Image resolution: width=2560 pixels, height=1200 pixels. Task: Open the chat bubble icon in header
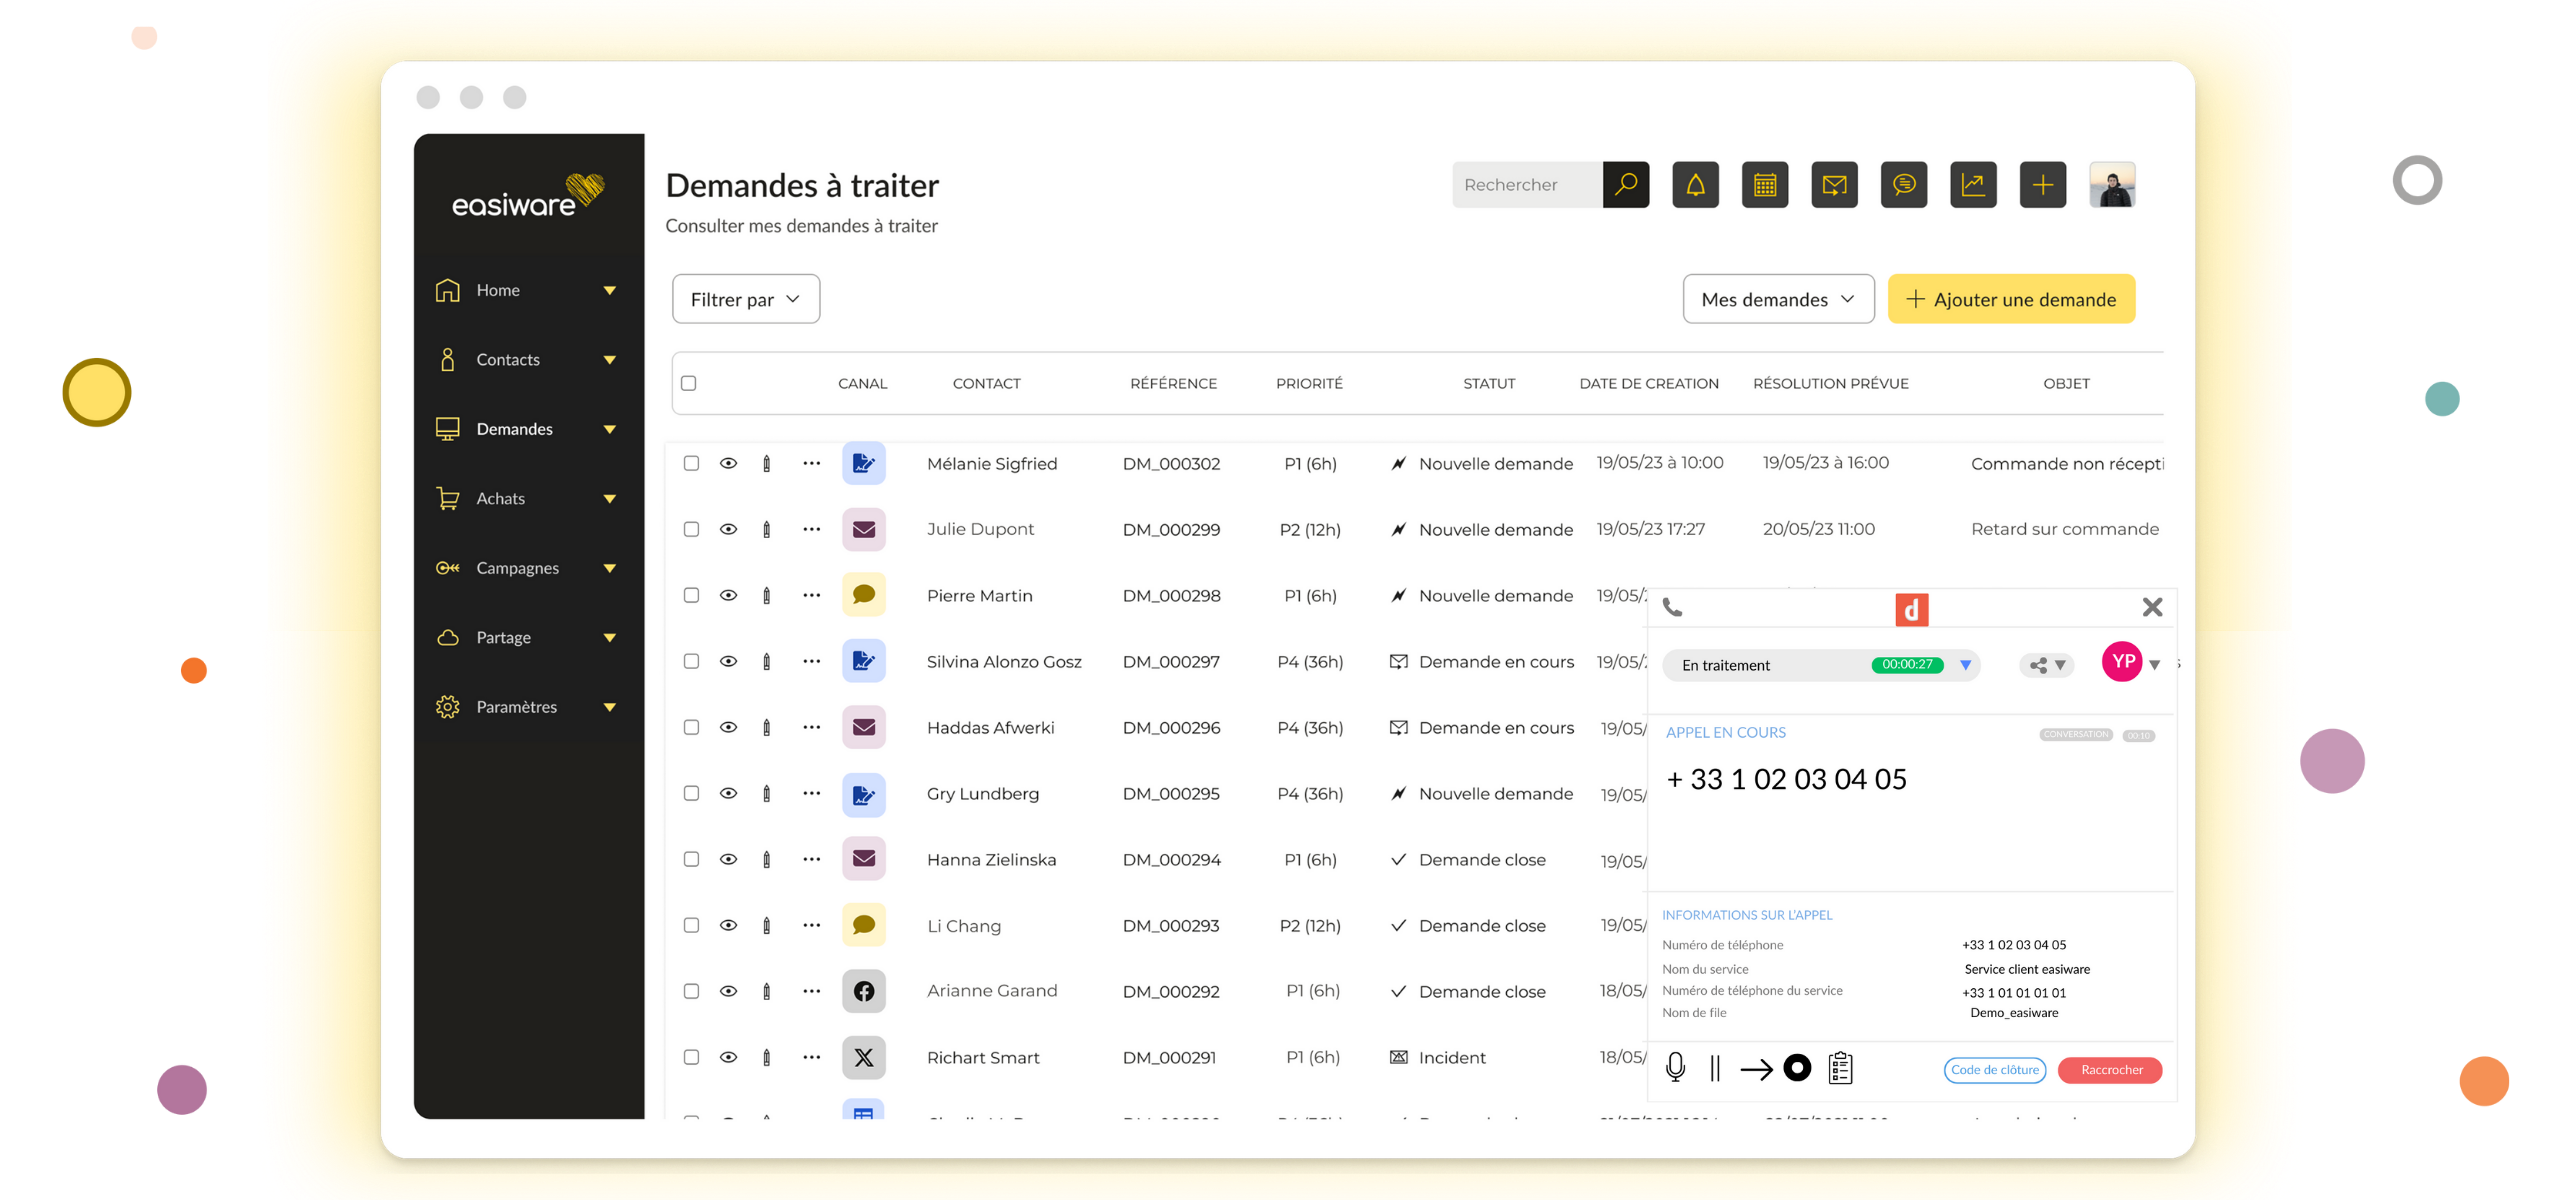point(1903,185)
